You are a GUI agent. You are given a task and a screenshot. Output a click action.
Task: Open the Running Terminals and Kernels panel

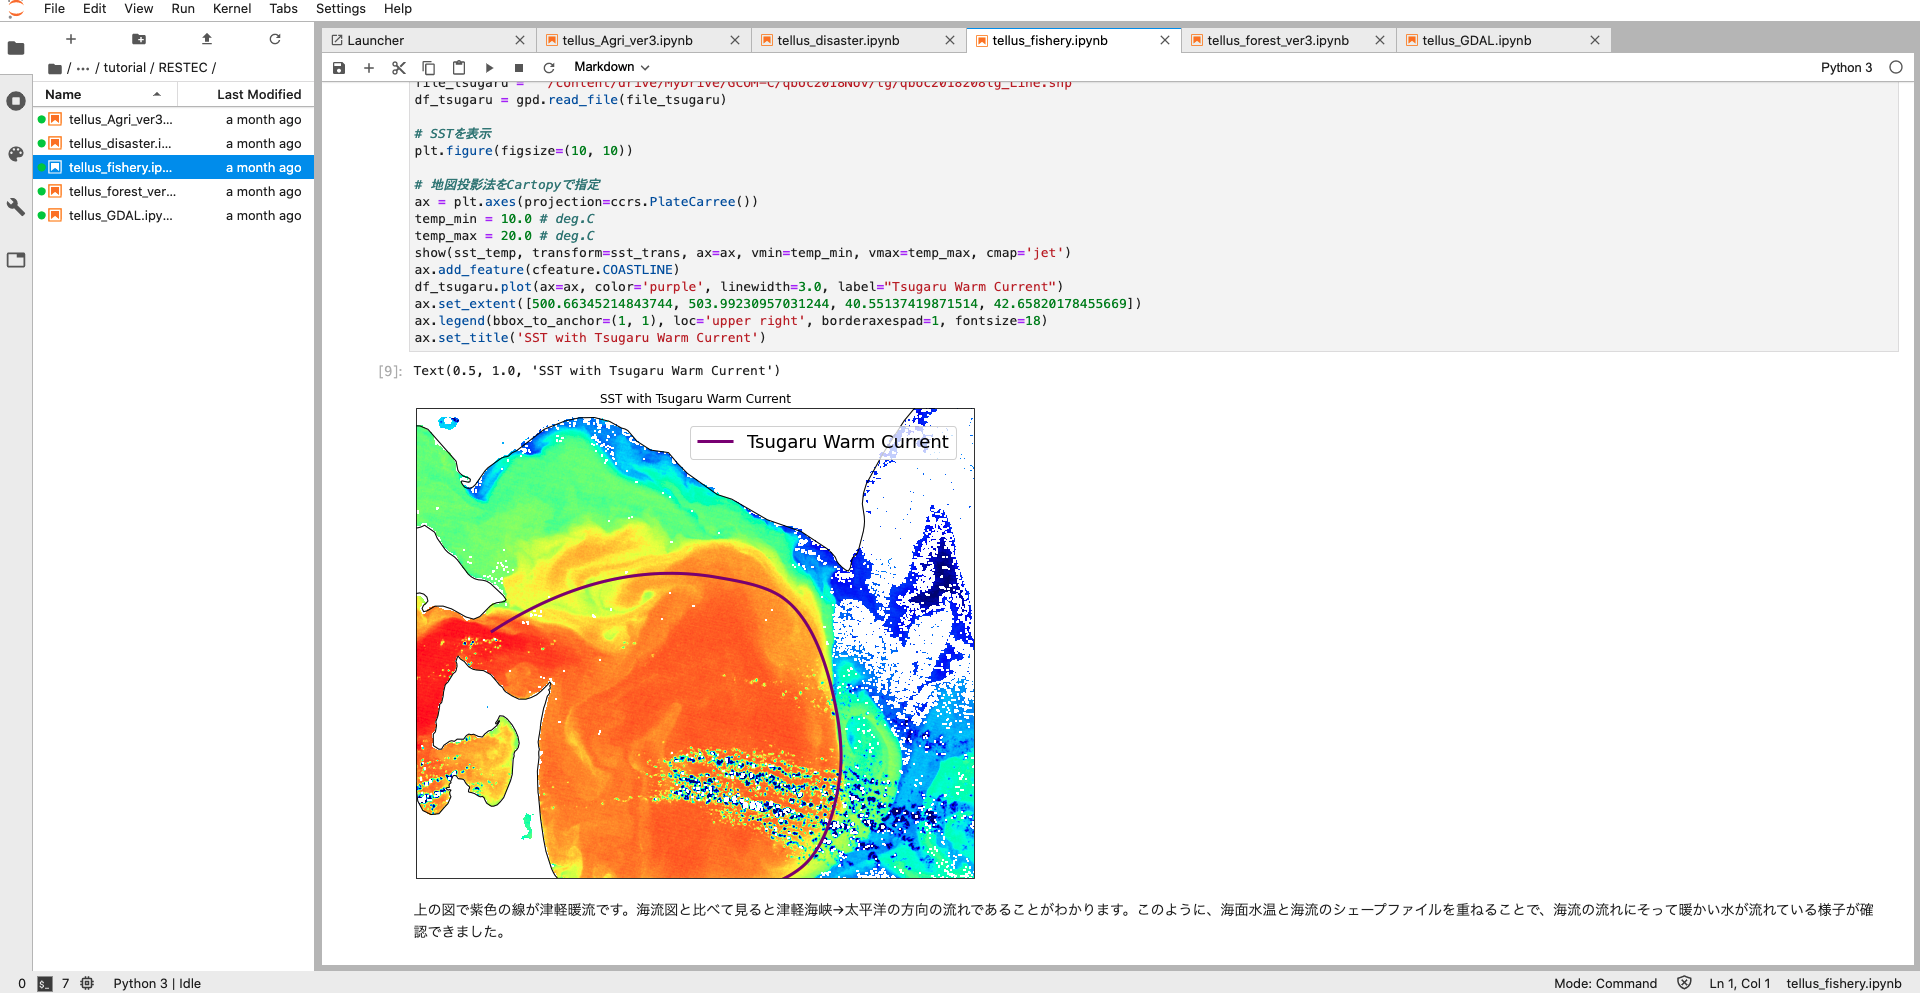(16, 101)
